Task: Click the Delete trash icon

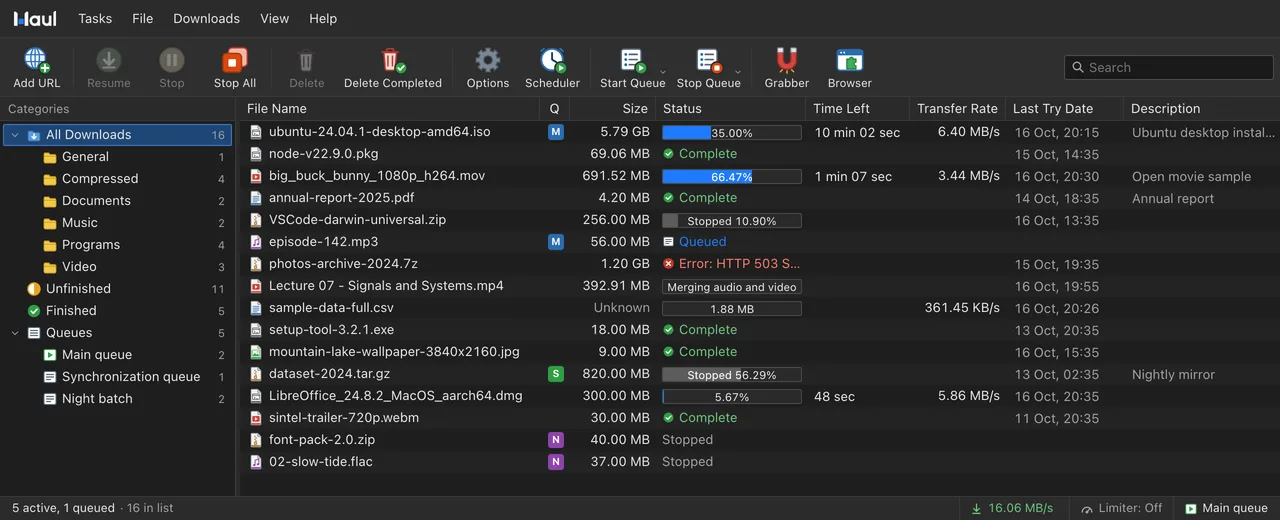Action: 306,61
